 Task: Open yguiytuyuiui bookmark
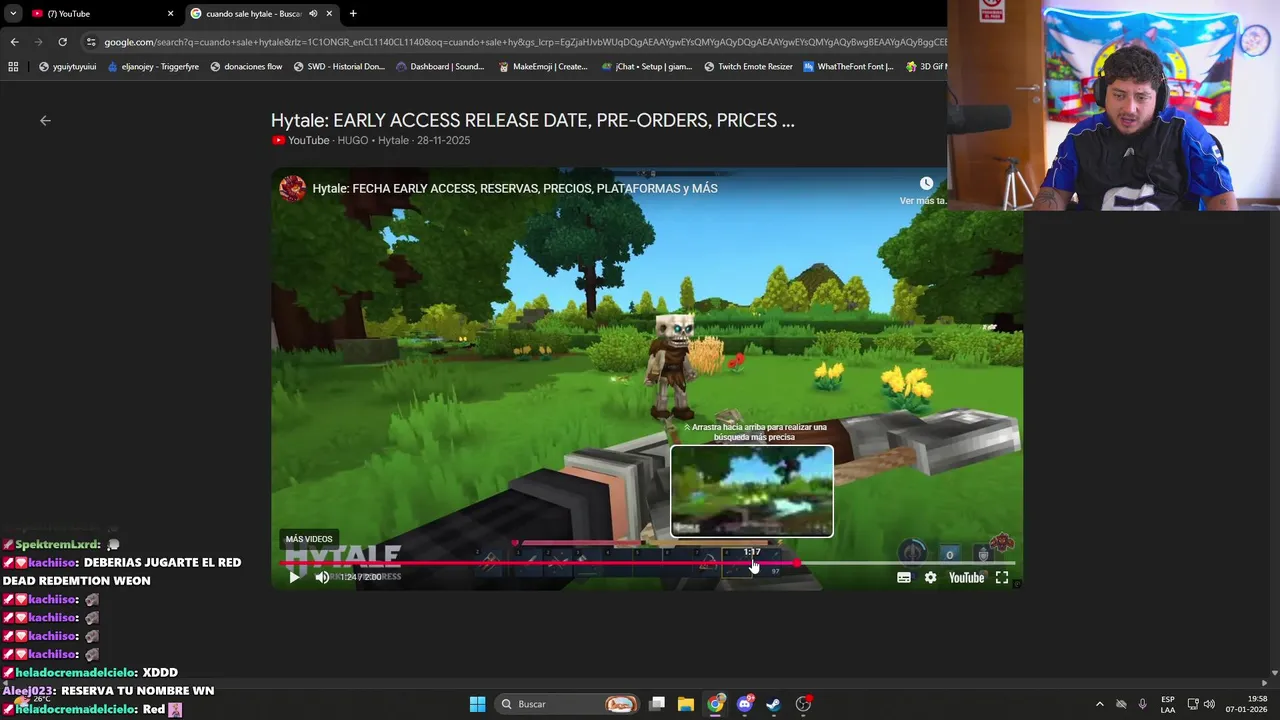pyautogui.click(x=67, y=67)
